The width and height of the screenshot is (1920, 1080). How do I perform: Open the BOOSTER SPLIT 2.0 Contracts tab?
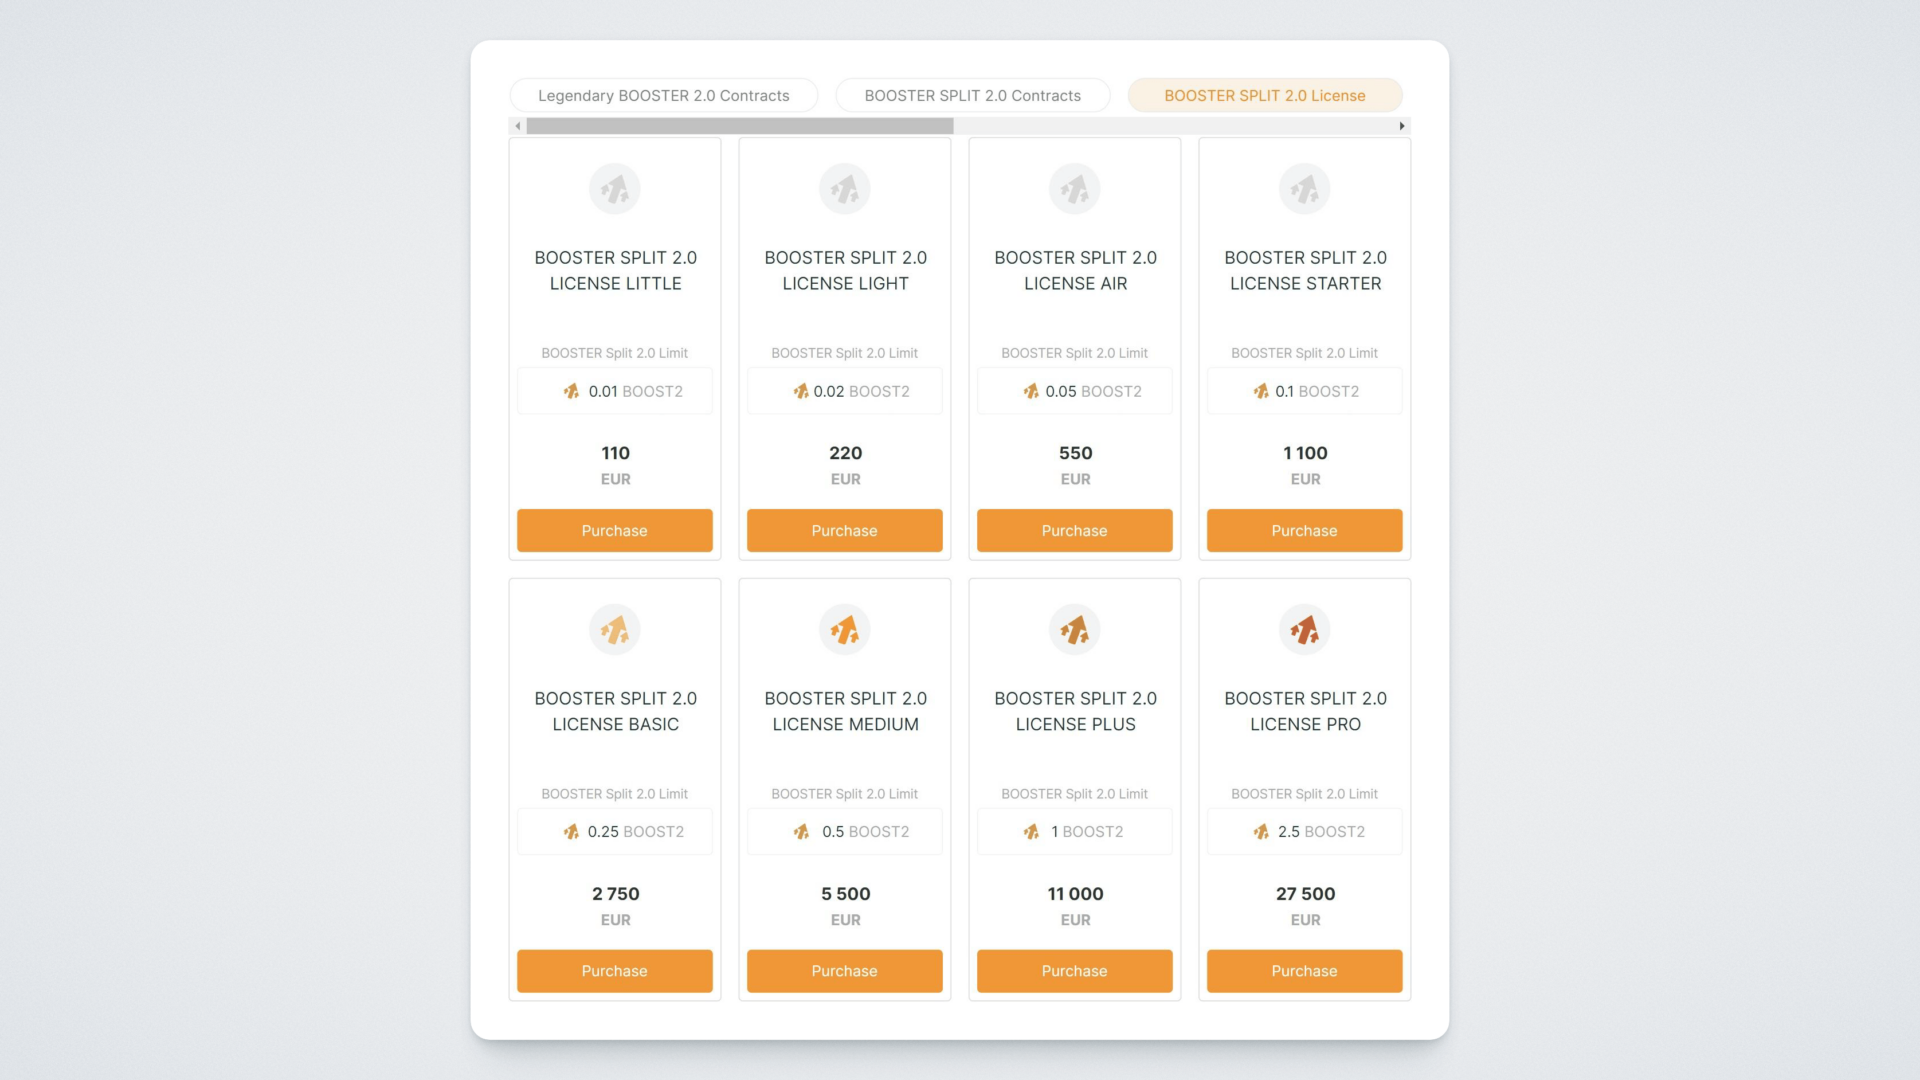(972, 96)
